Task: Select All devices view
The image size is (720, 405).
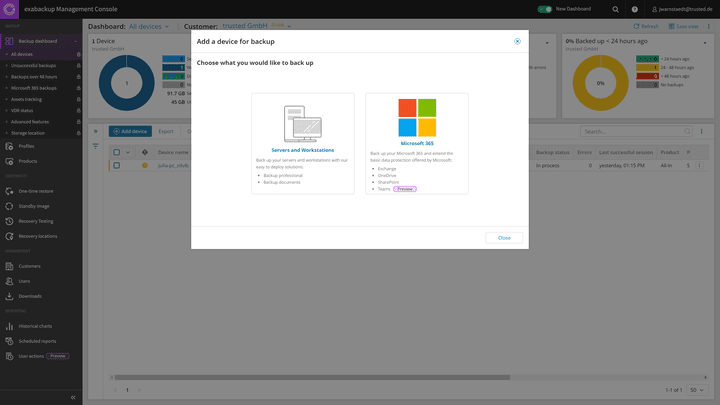Action: 22,54
